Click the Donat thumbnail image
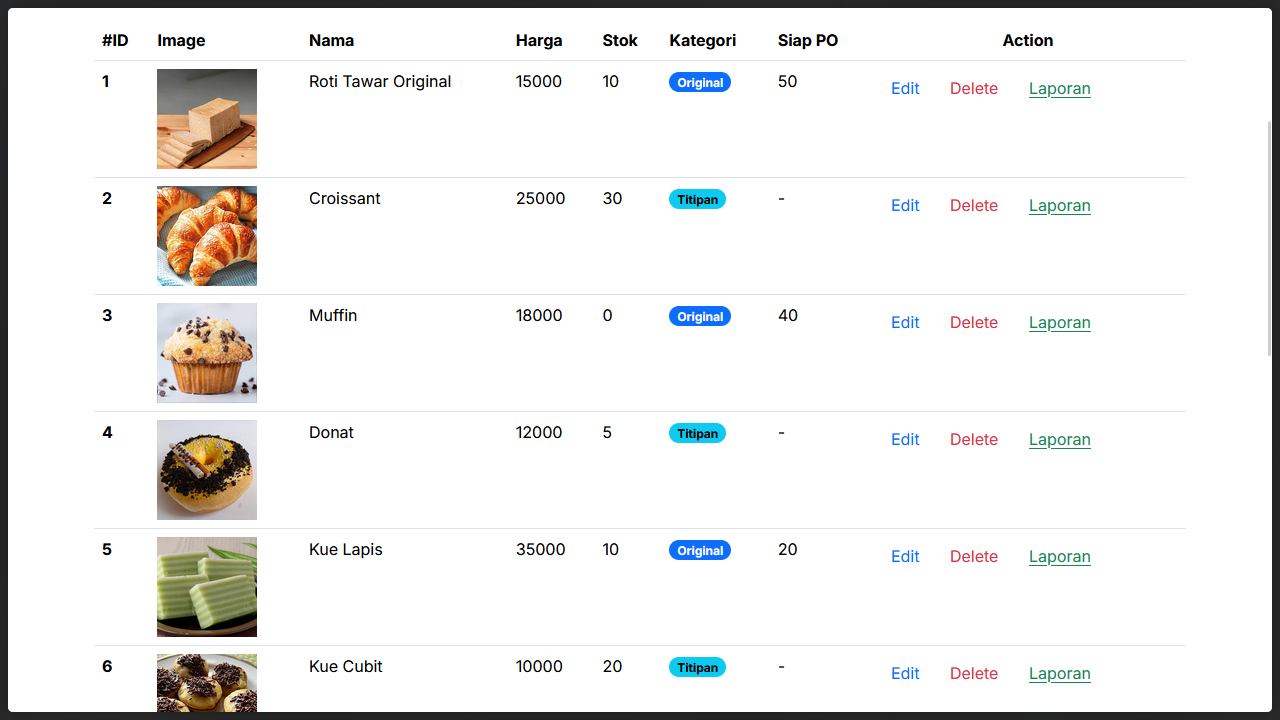 click(207, 470)
